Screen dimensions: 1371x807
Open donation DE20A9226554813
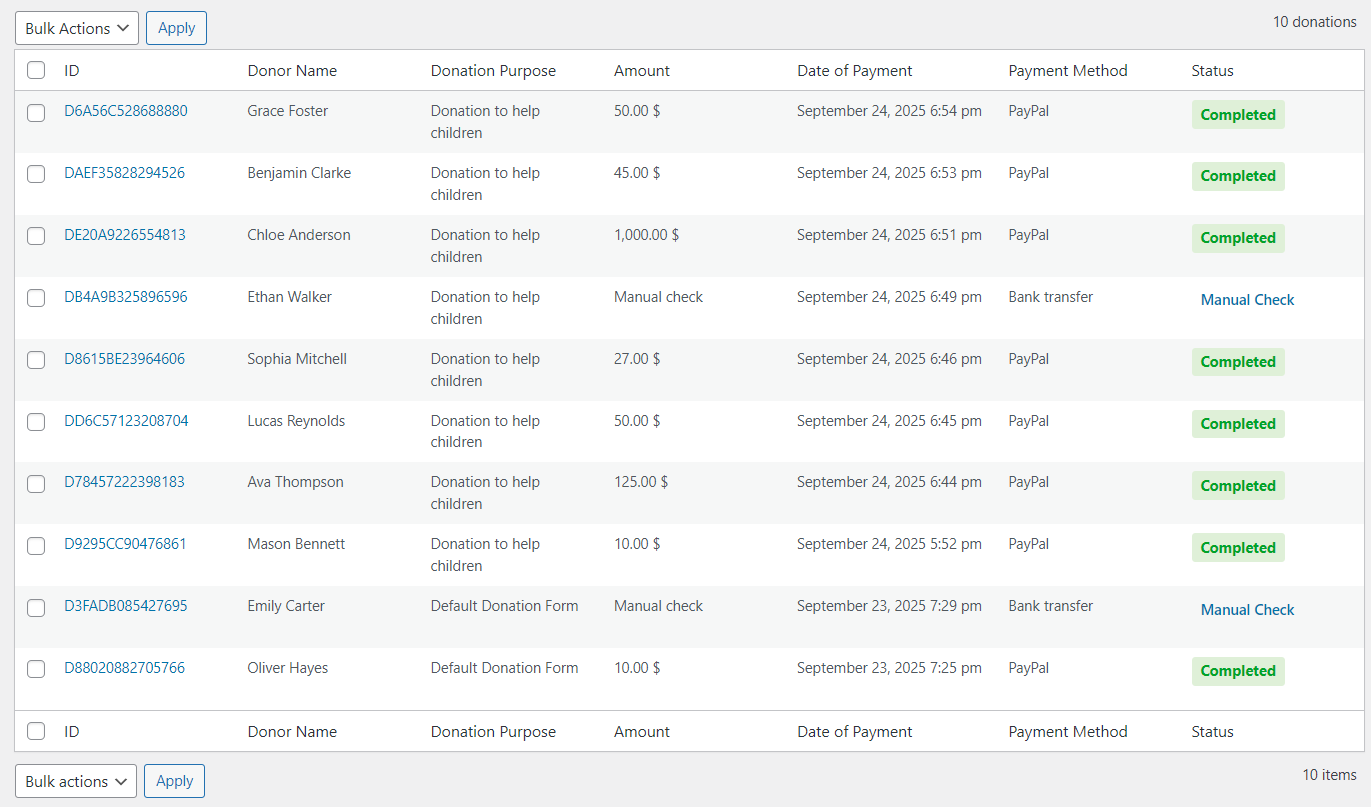pos(123,235)
